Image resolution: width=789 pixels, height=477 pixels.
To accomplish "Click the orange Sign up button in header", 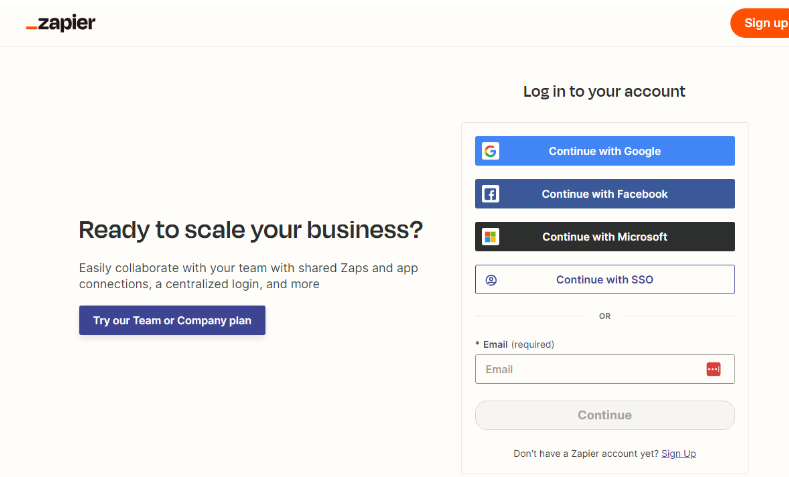I will [760, 23].
